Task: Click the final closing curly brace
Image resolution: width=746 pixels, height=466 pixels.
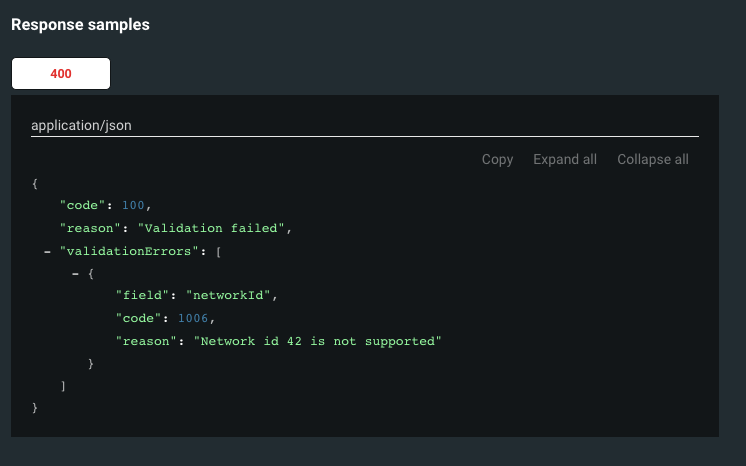Action: (35, 408)
